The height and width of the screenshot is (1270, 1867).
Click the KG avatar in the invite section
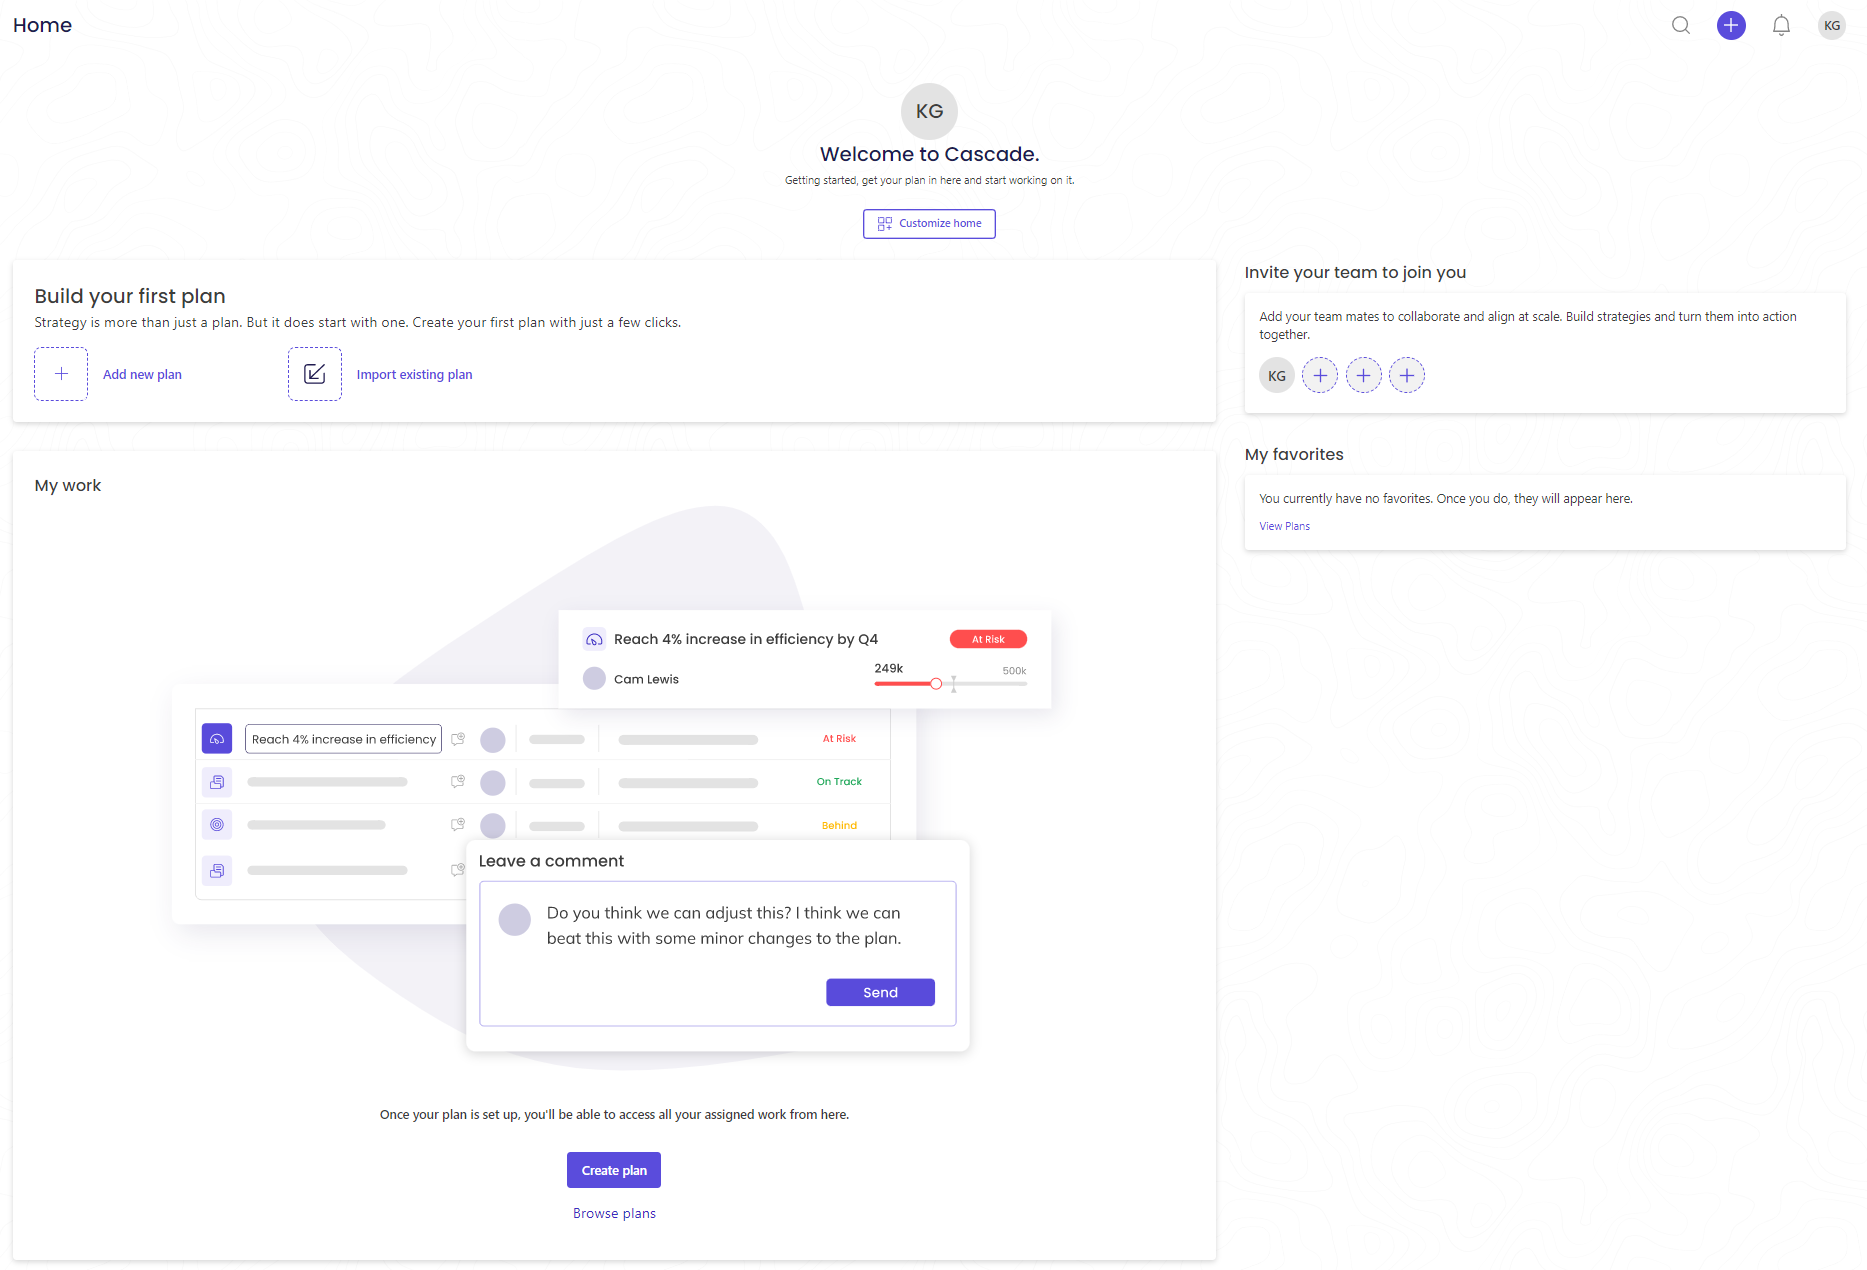click(x=1276, y=375)
